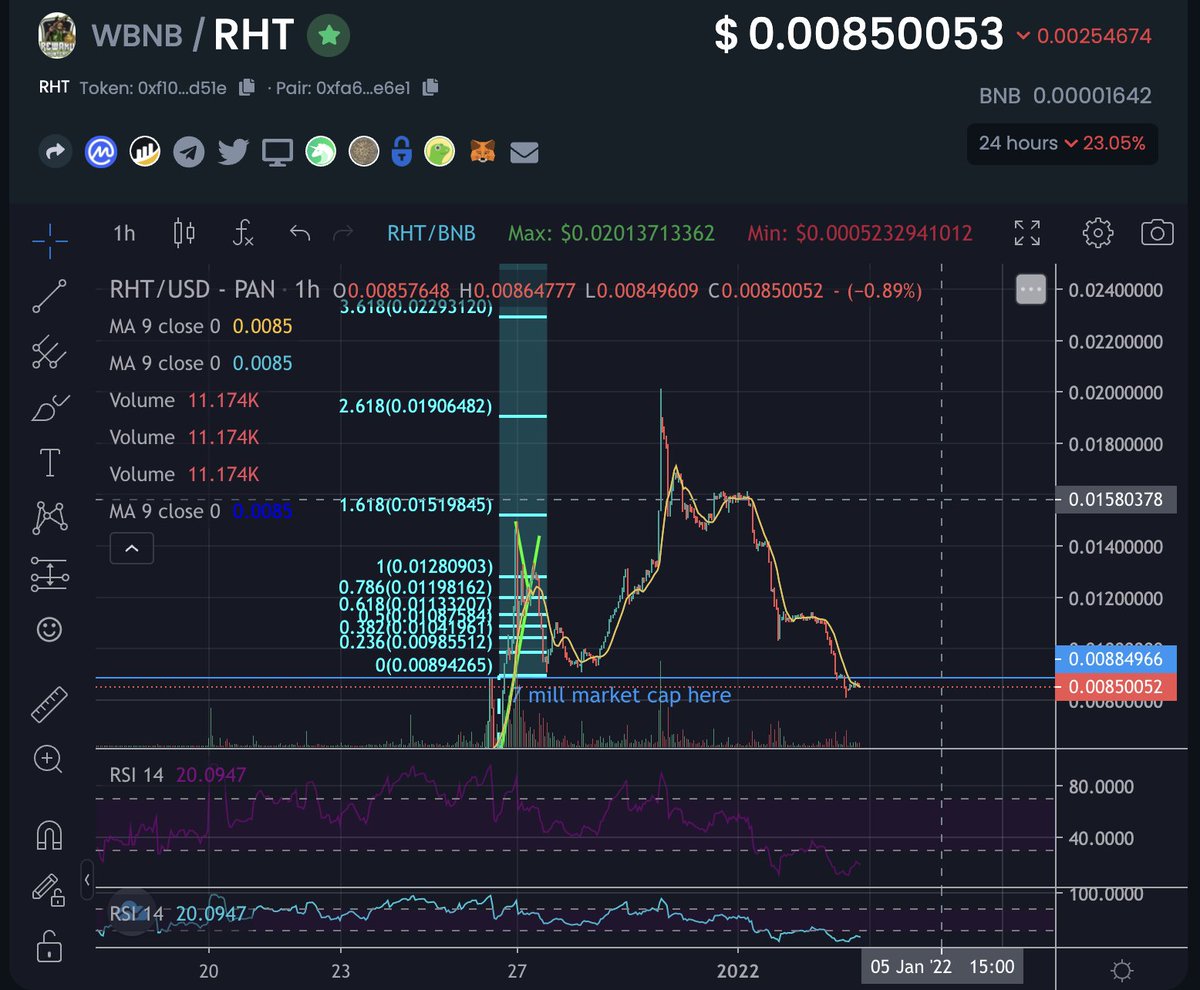Favorite the pair with green star
The width and height of the screenshot is (1200, 990).
(x=327, y=36)
